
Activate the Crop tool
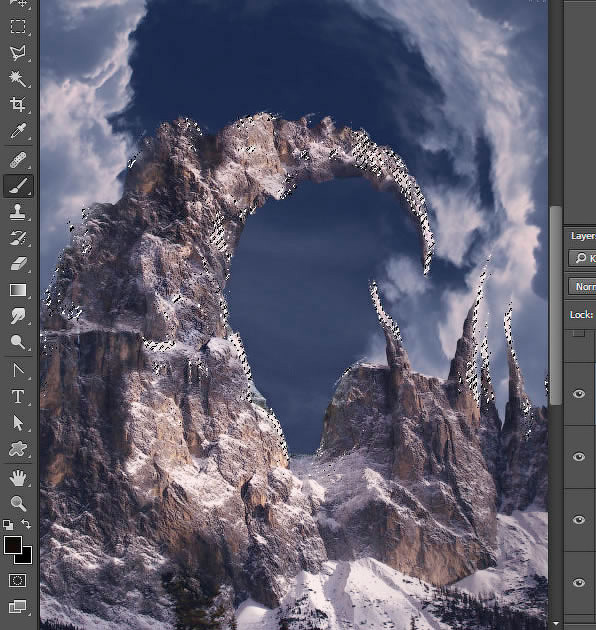click(x=18, y=104)
